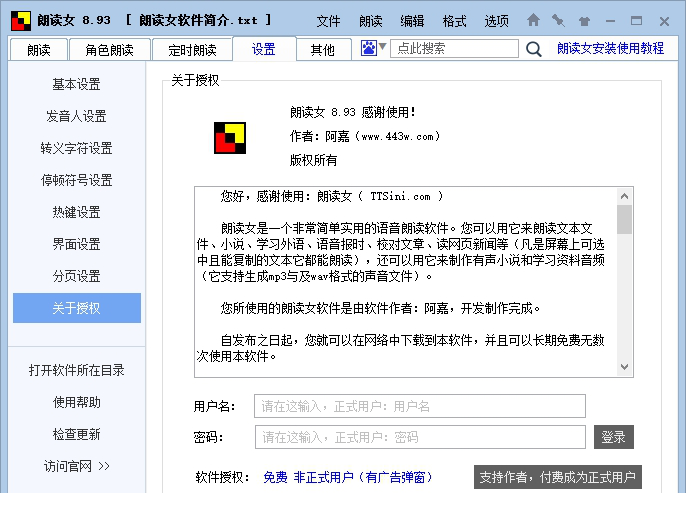Switch to the 朗读 tab
Image resolution: width=686 pixels, height=512 pixels.
pyautogui.click(x=38, y=50)
